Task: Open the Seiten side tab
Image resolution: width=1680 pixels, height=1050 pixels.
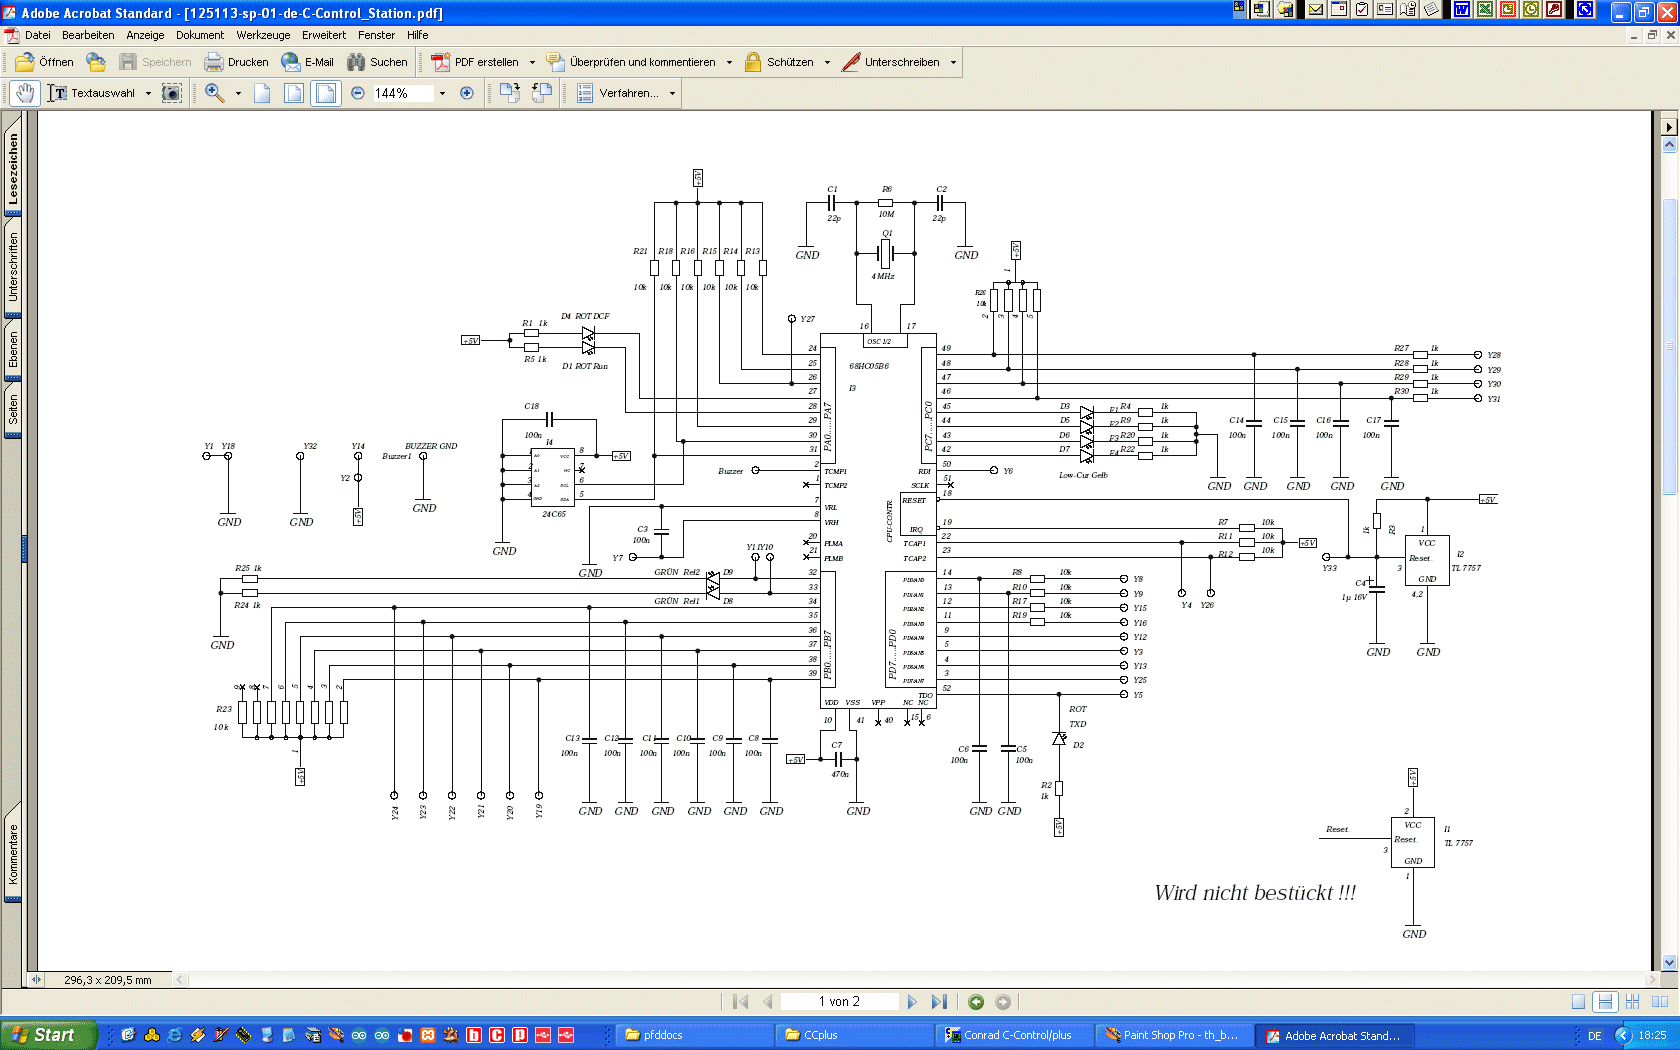Action: [x=13, y=410]
